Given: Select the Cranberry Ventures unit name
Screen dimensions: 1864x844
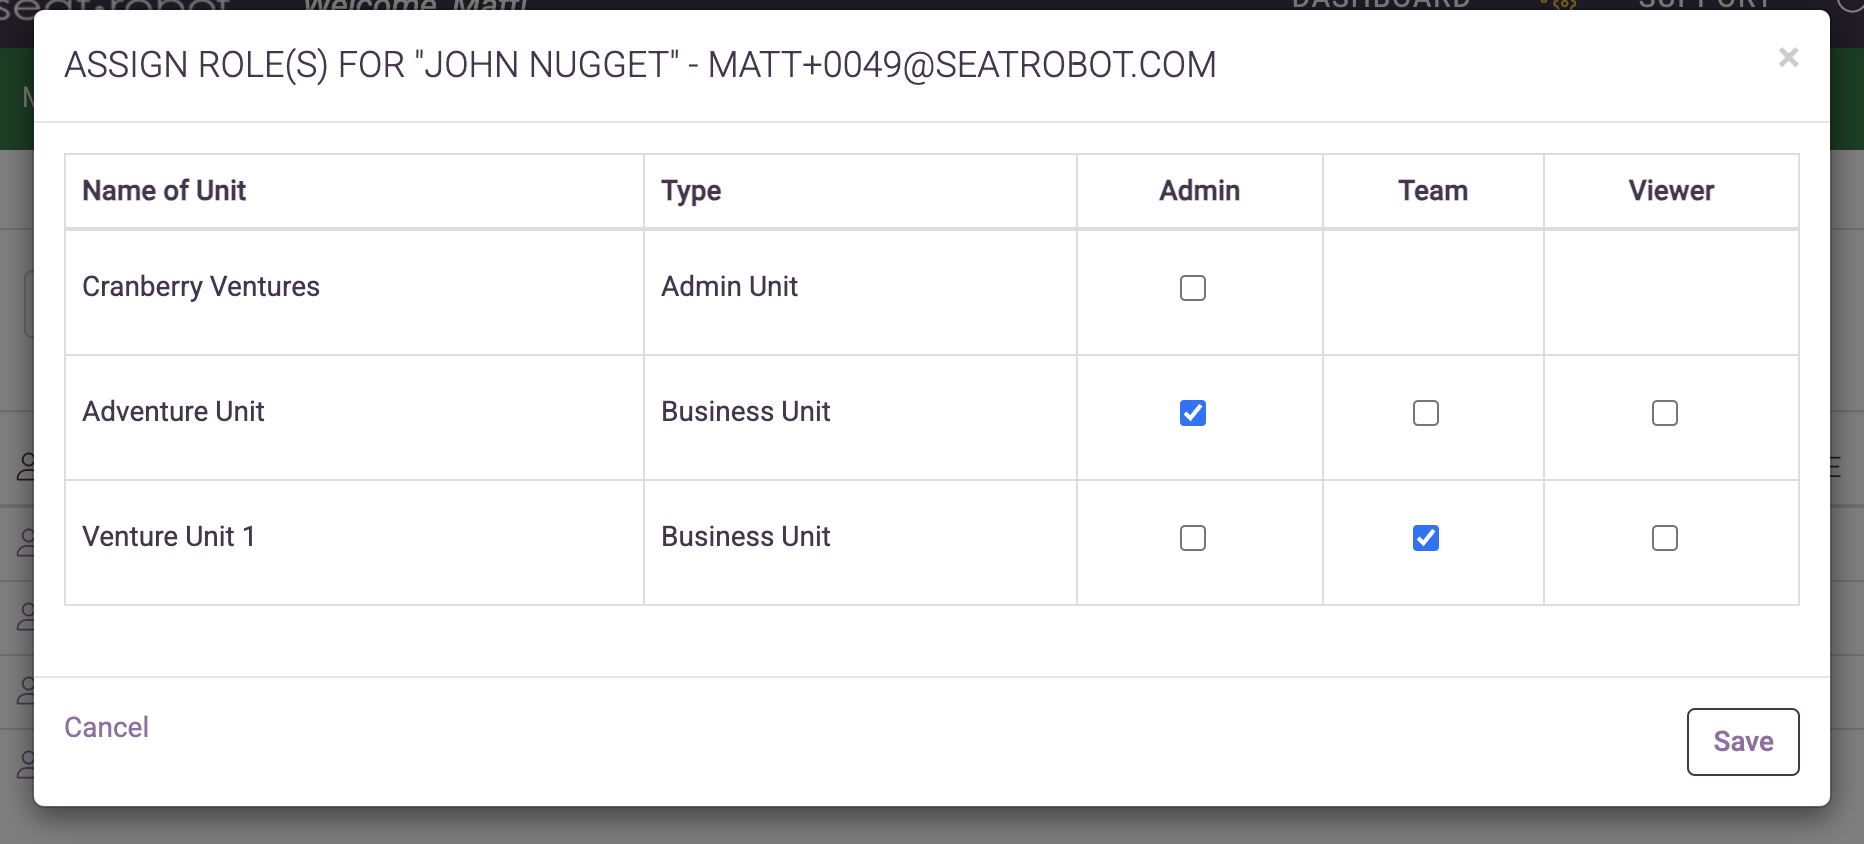Looking at the screenshot, I should 201,287.
